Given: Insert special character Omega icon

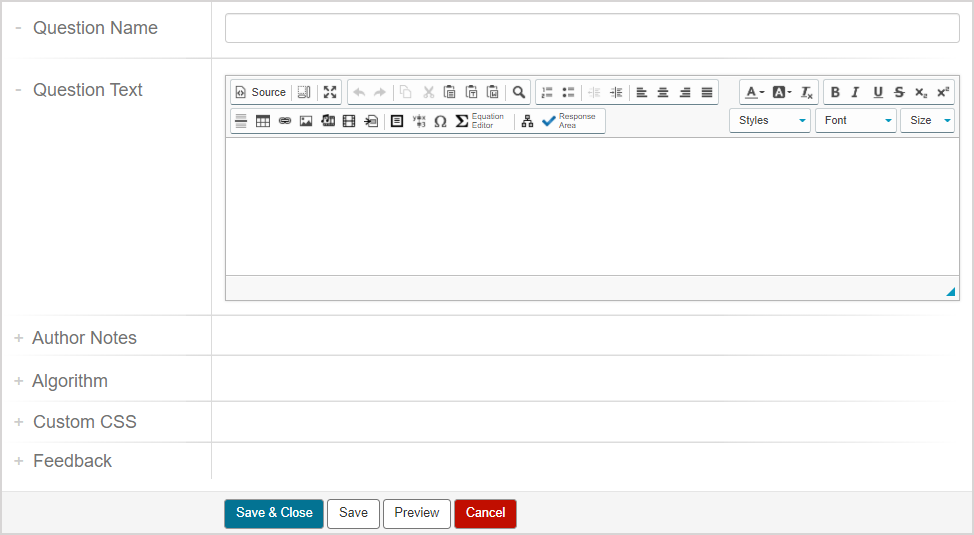Looking at the screenshot, I should click(x=440, y=121).
